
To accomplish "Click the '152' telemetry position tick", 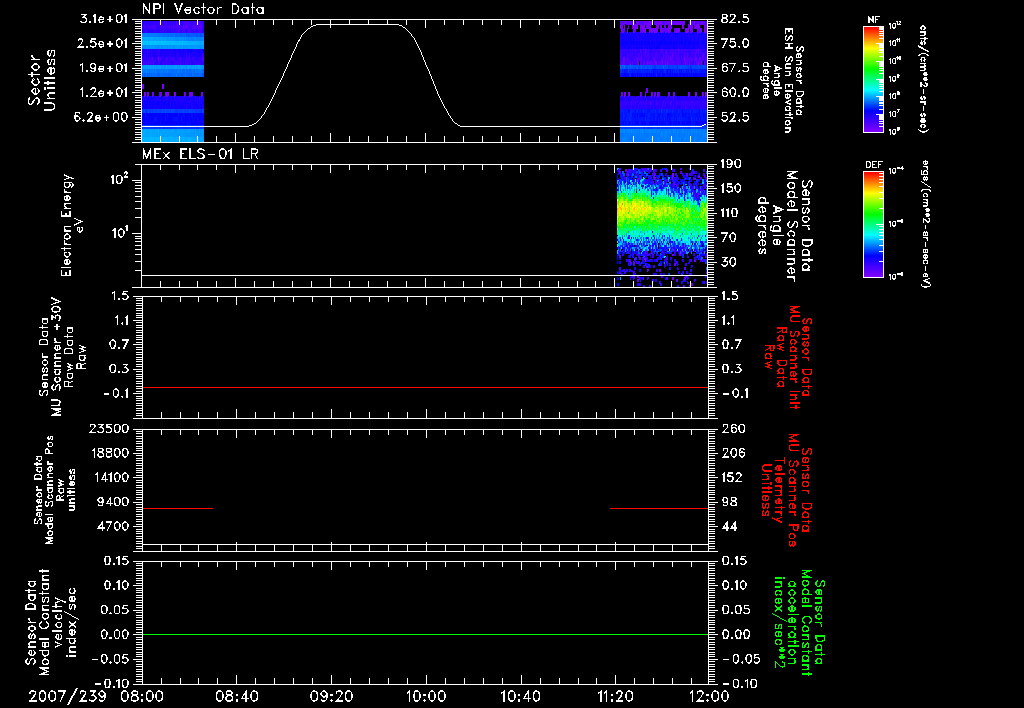I will [732, 477].
